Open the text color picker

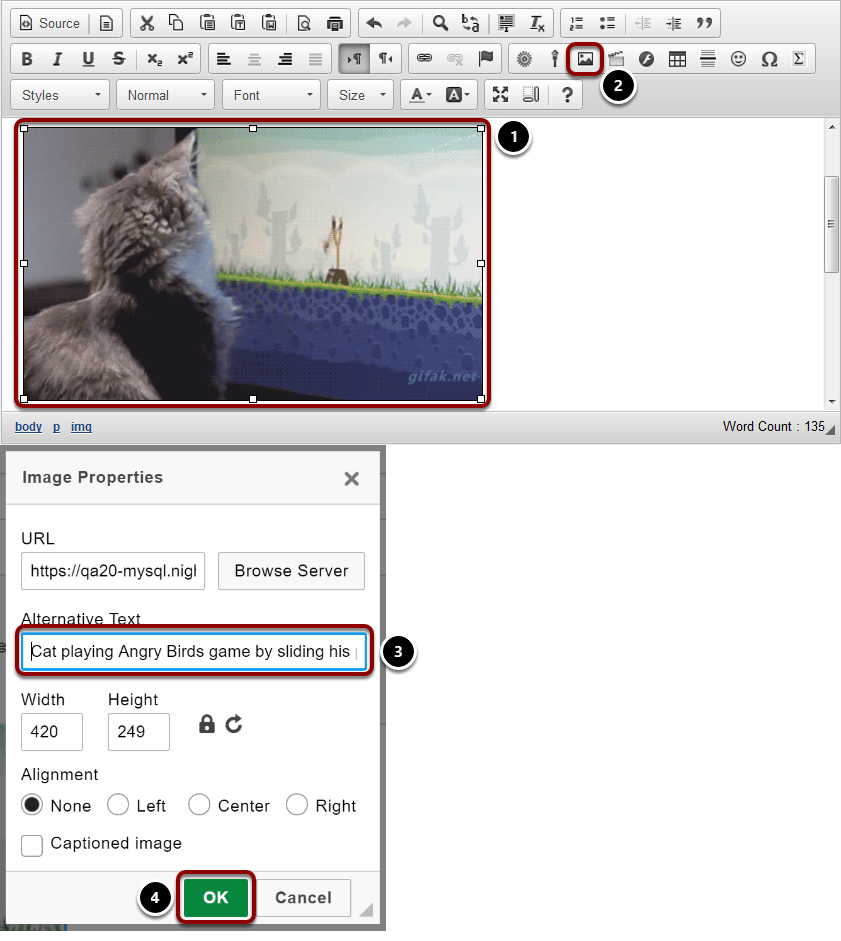[421, 95]
